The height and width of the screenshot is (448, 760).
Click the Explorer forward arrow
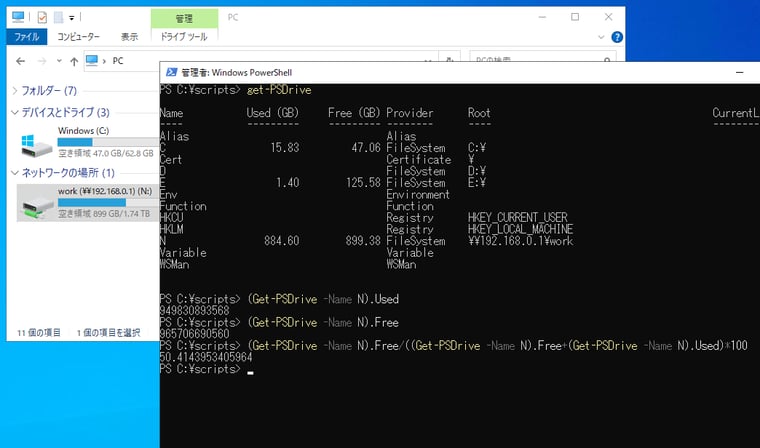(x=42, y=61)
